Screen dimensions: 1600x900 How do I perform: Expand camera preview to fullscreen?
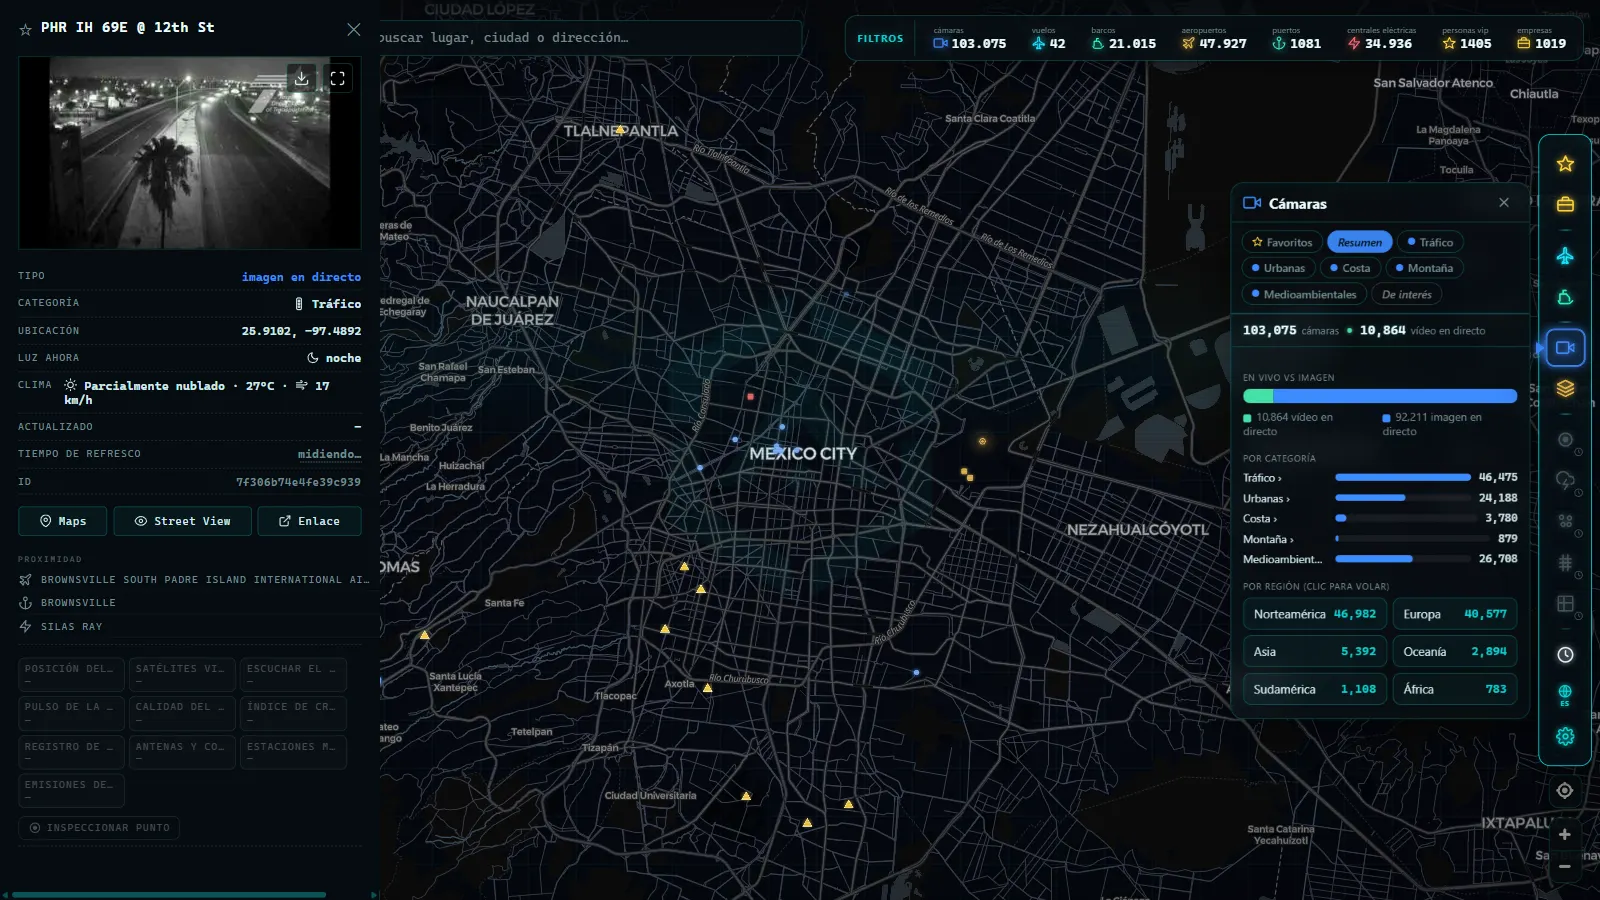click(338, 78)
